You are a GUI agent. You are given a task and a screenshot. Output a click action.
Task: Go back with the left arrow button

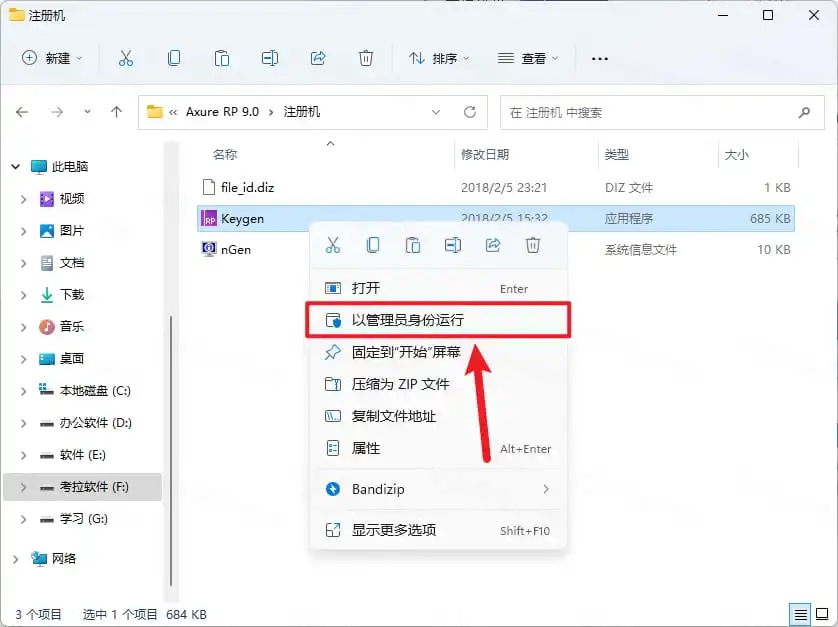[22, 112]
